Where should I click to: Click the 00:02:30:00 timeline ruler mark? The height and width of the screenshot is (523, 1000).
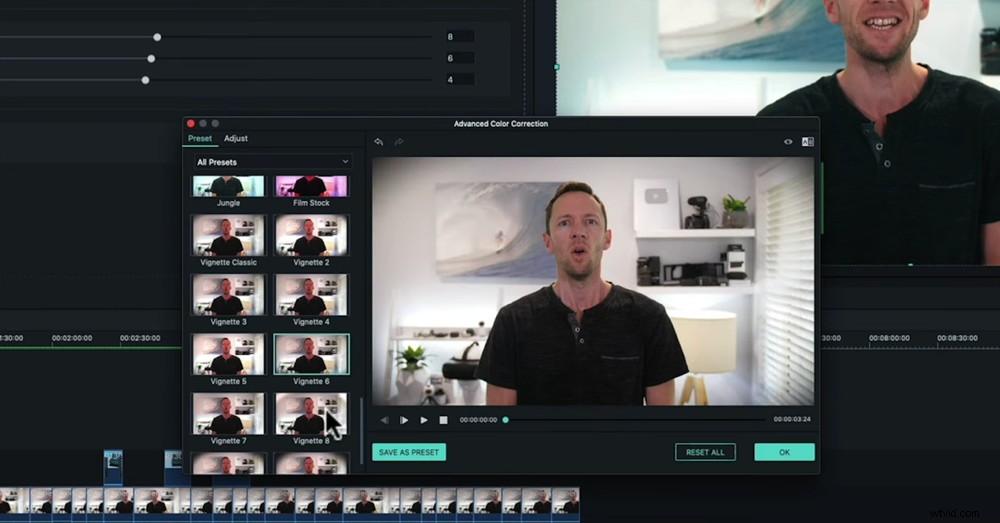140,338
